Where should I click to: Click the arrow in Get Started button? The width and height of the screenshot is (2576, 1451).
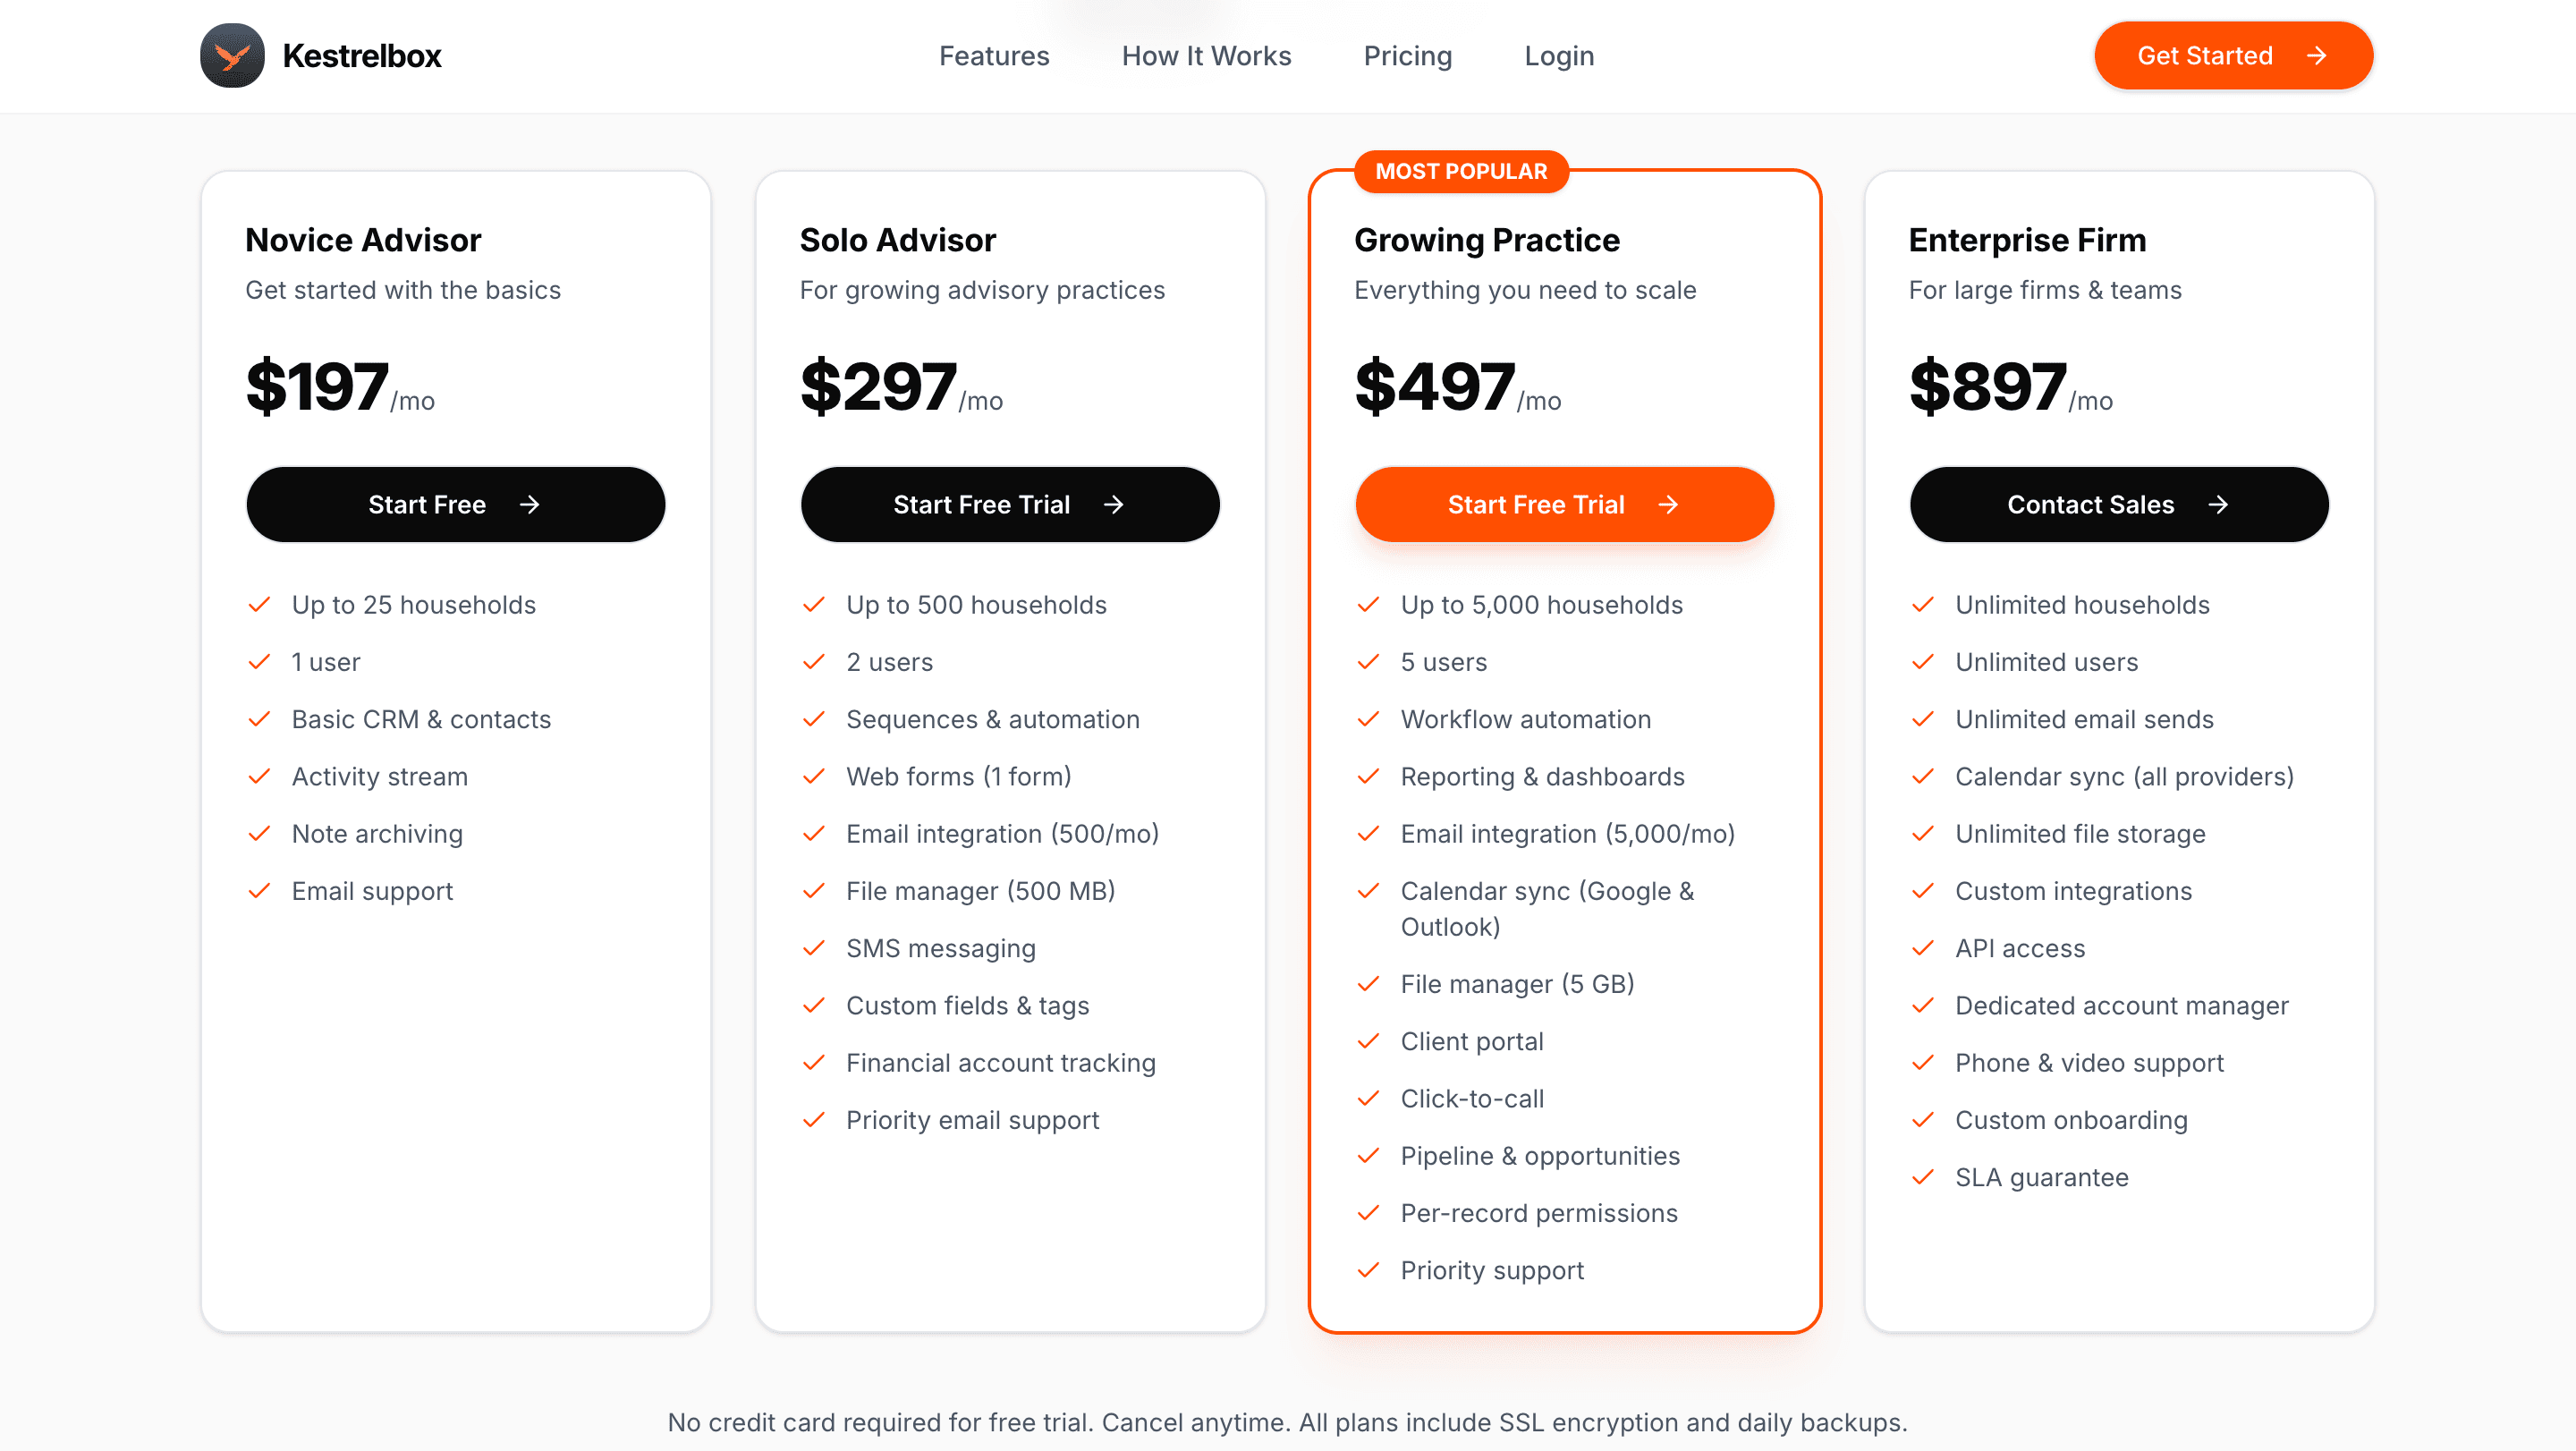[x=2316, y=56]
